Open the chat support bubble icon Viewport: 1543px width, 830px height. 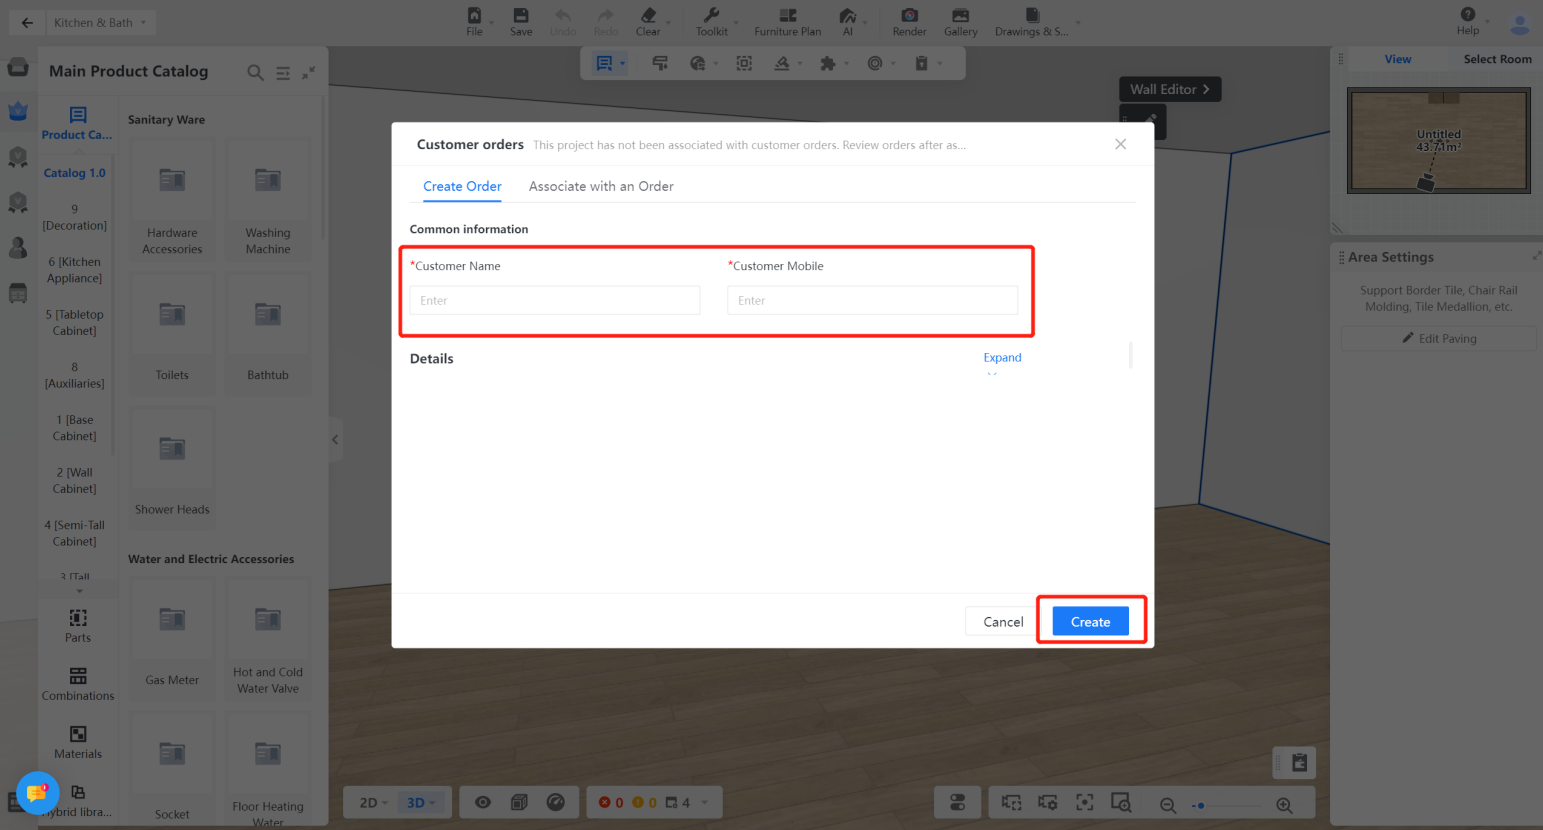coord(37,793)
